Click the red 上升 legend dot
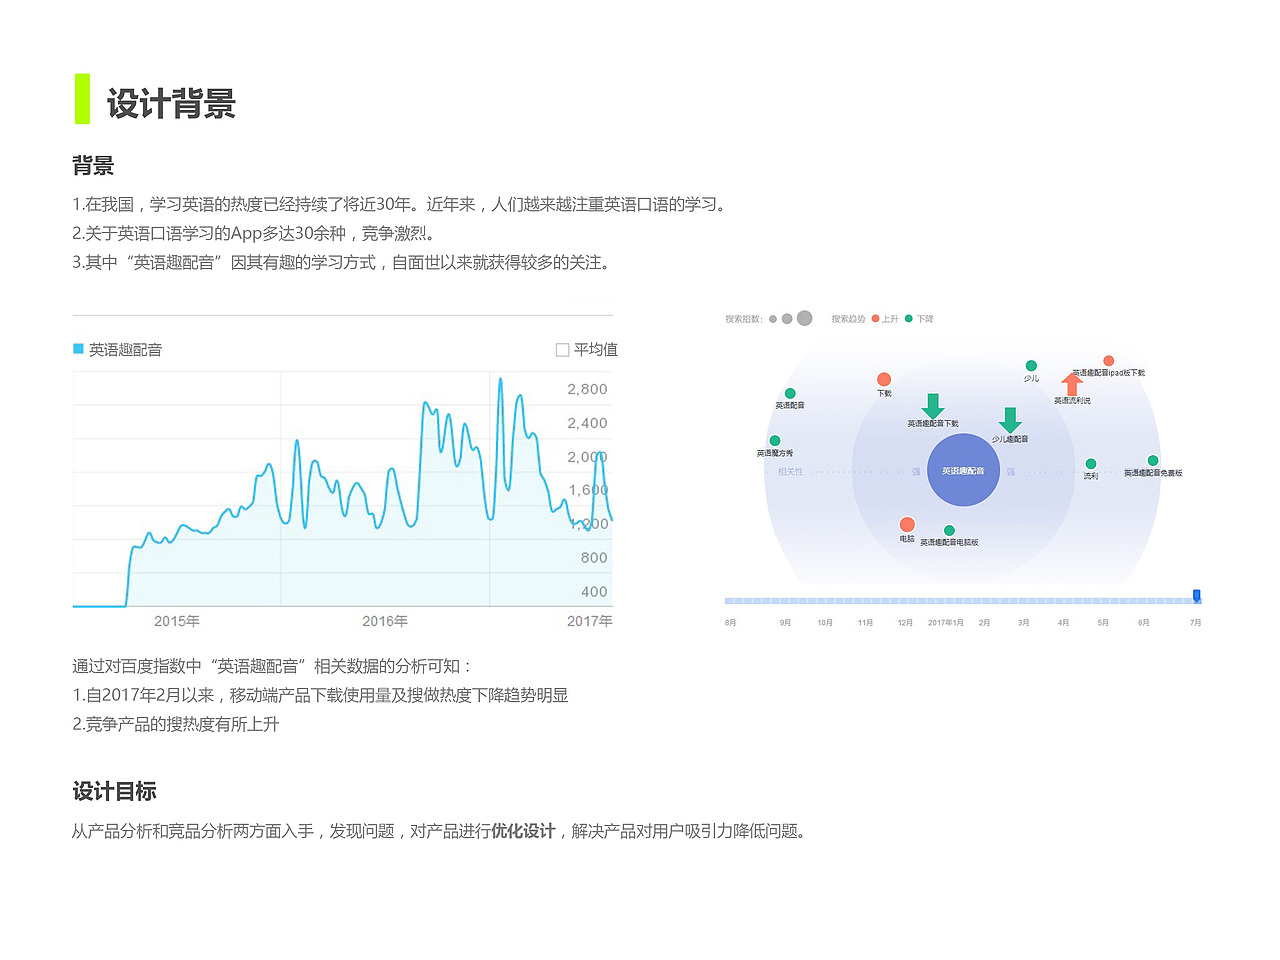Image resolution: width=1280 pixels, height=960 pixels. point(875,319)
